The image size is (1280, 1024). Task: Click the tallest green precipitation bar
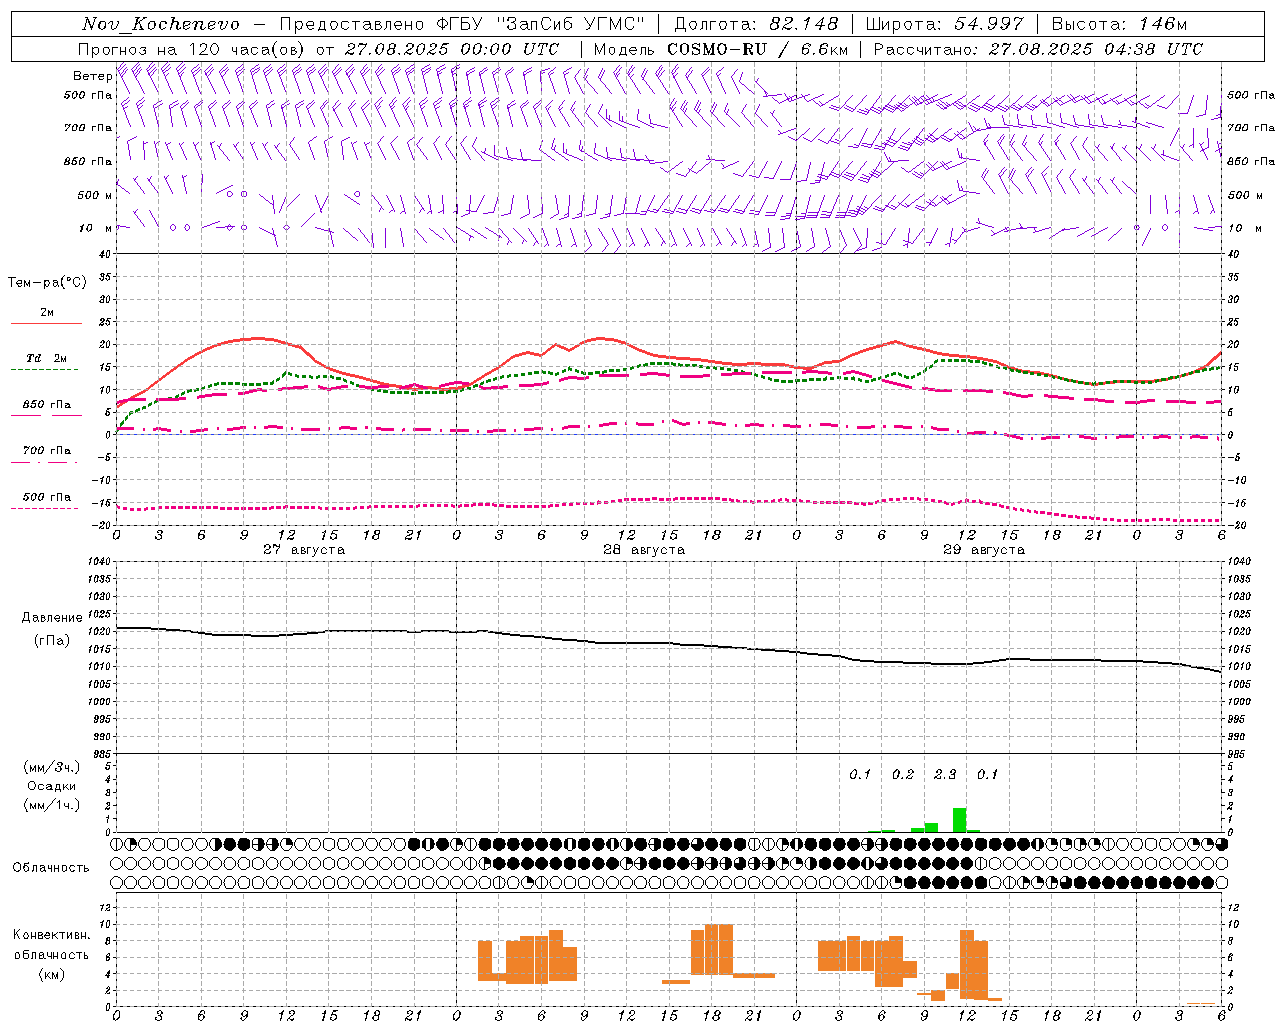click(959, 819)
